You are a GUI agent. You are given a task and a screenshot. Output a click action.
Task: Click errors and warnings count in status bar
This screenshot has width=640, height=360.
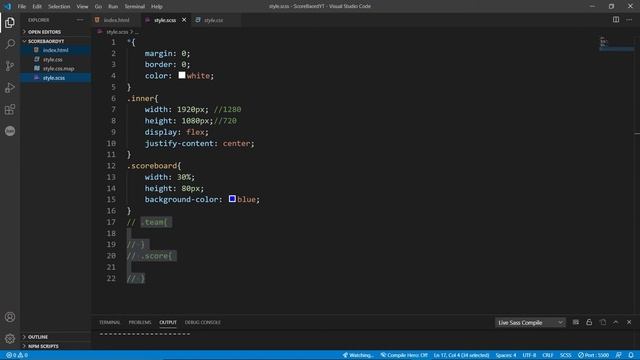17,355
